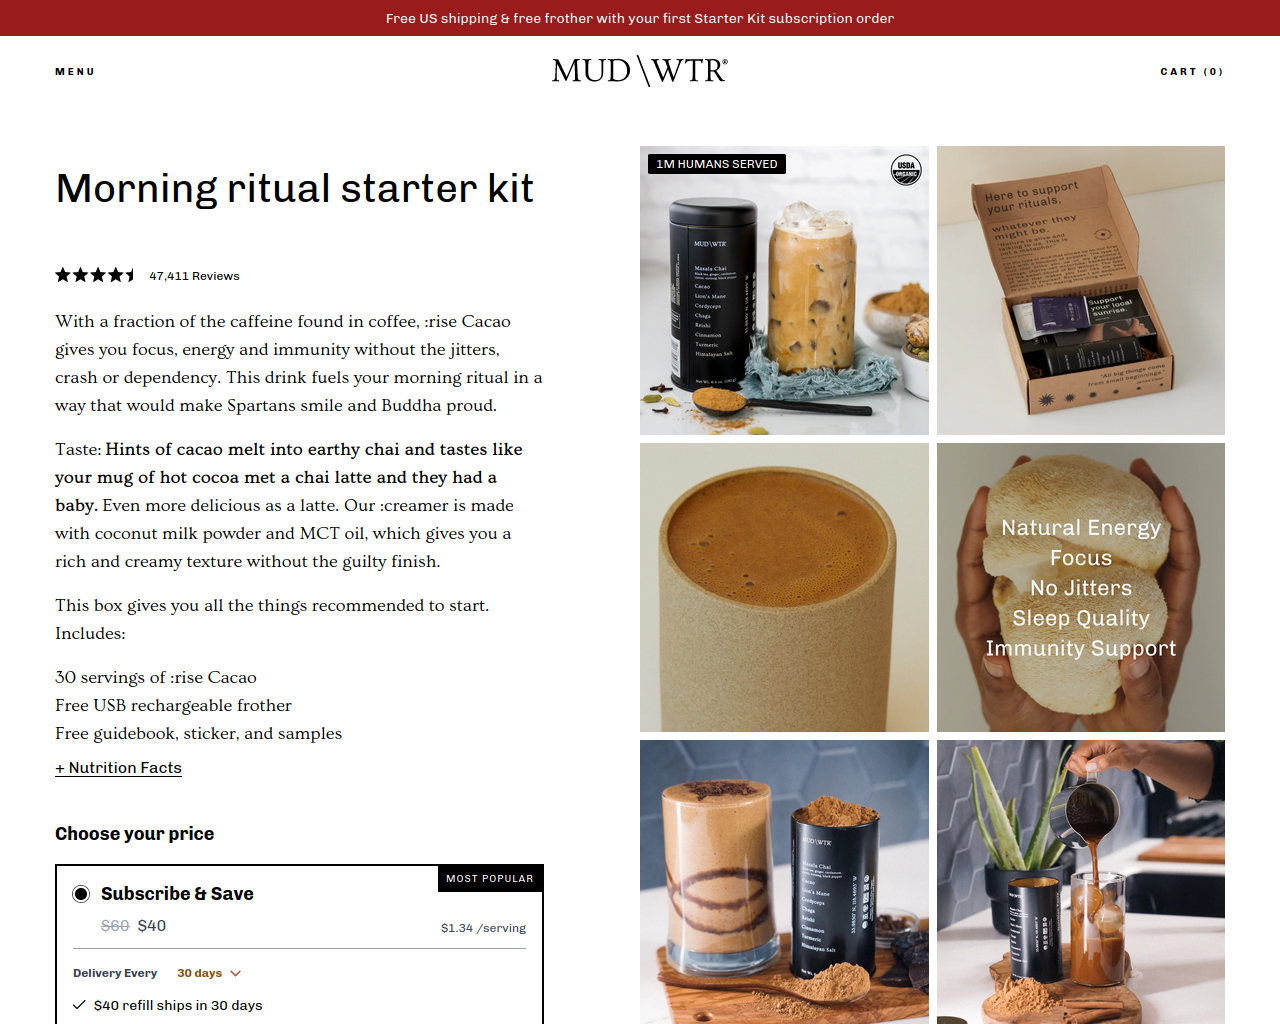Open the 47,411 Reviews link
This screenshot has width=1280, height=1024.
pos(194,276)
